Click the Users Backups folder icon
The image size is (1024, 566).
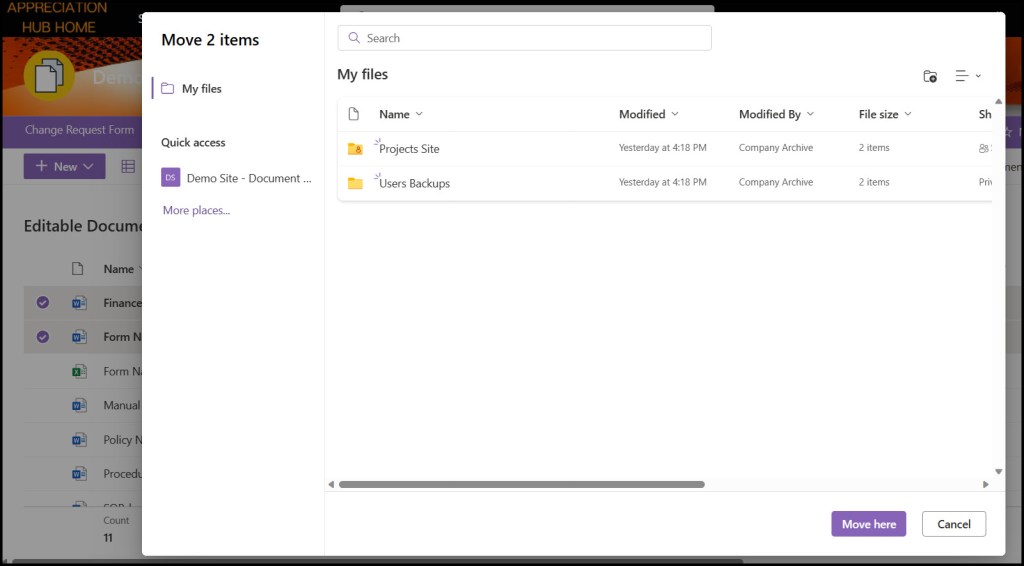click(x=355, y=183)
